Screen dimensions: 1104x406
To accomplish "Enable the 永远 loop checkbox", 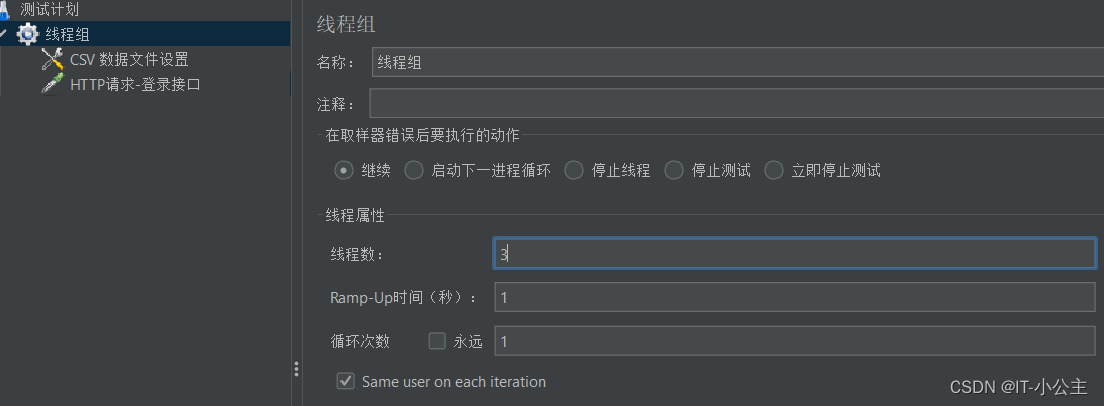I will coord(437,341).
